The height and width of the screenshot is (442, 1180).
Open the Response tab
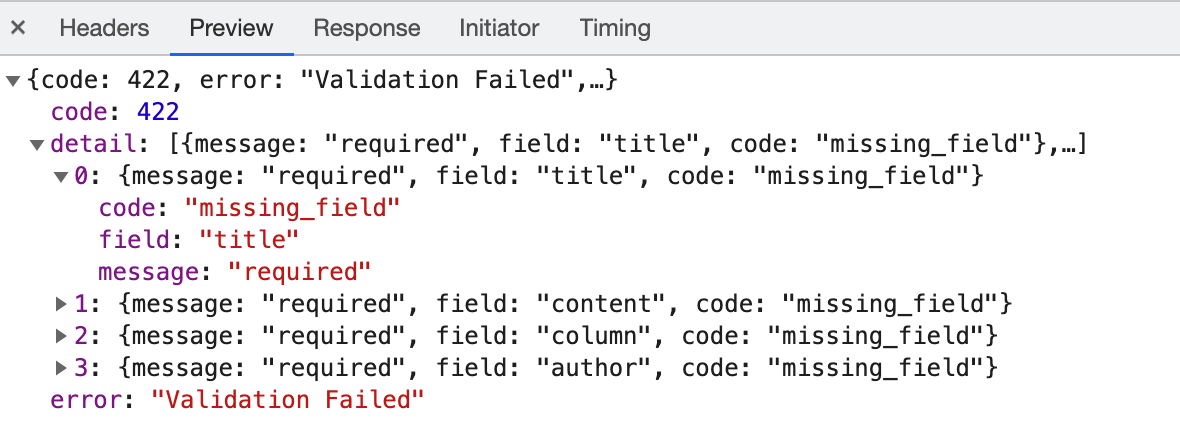(367, 28)
